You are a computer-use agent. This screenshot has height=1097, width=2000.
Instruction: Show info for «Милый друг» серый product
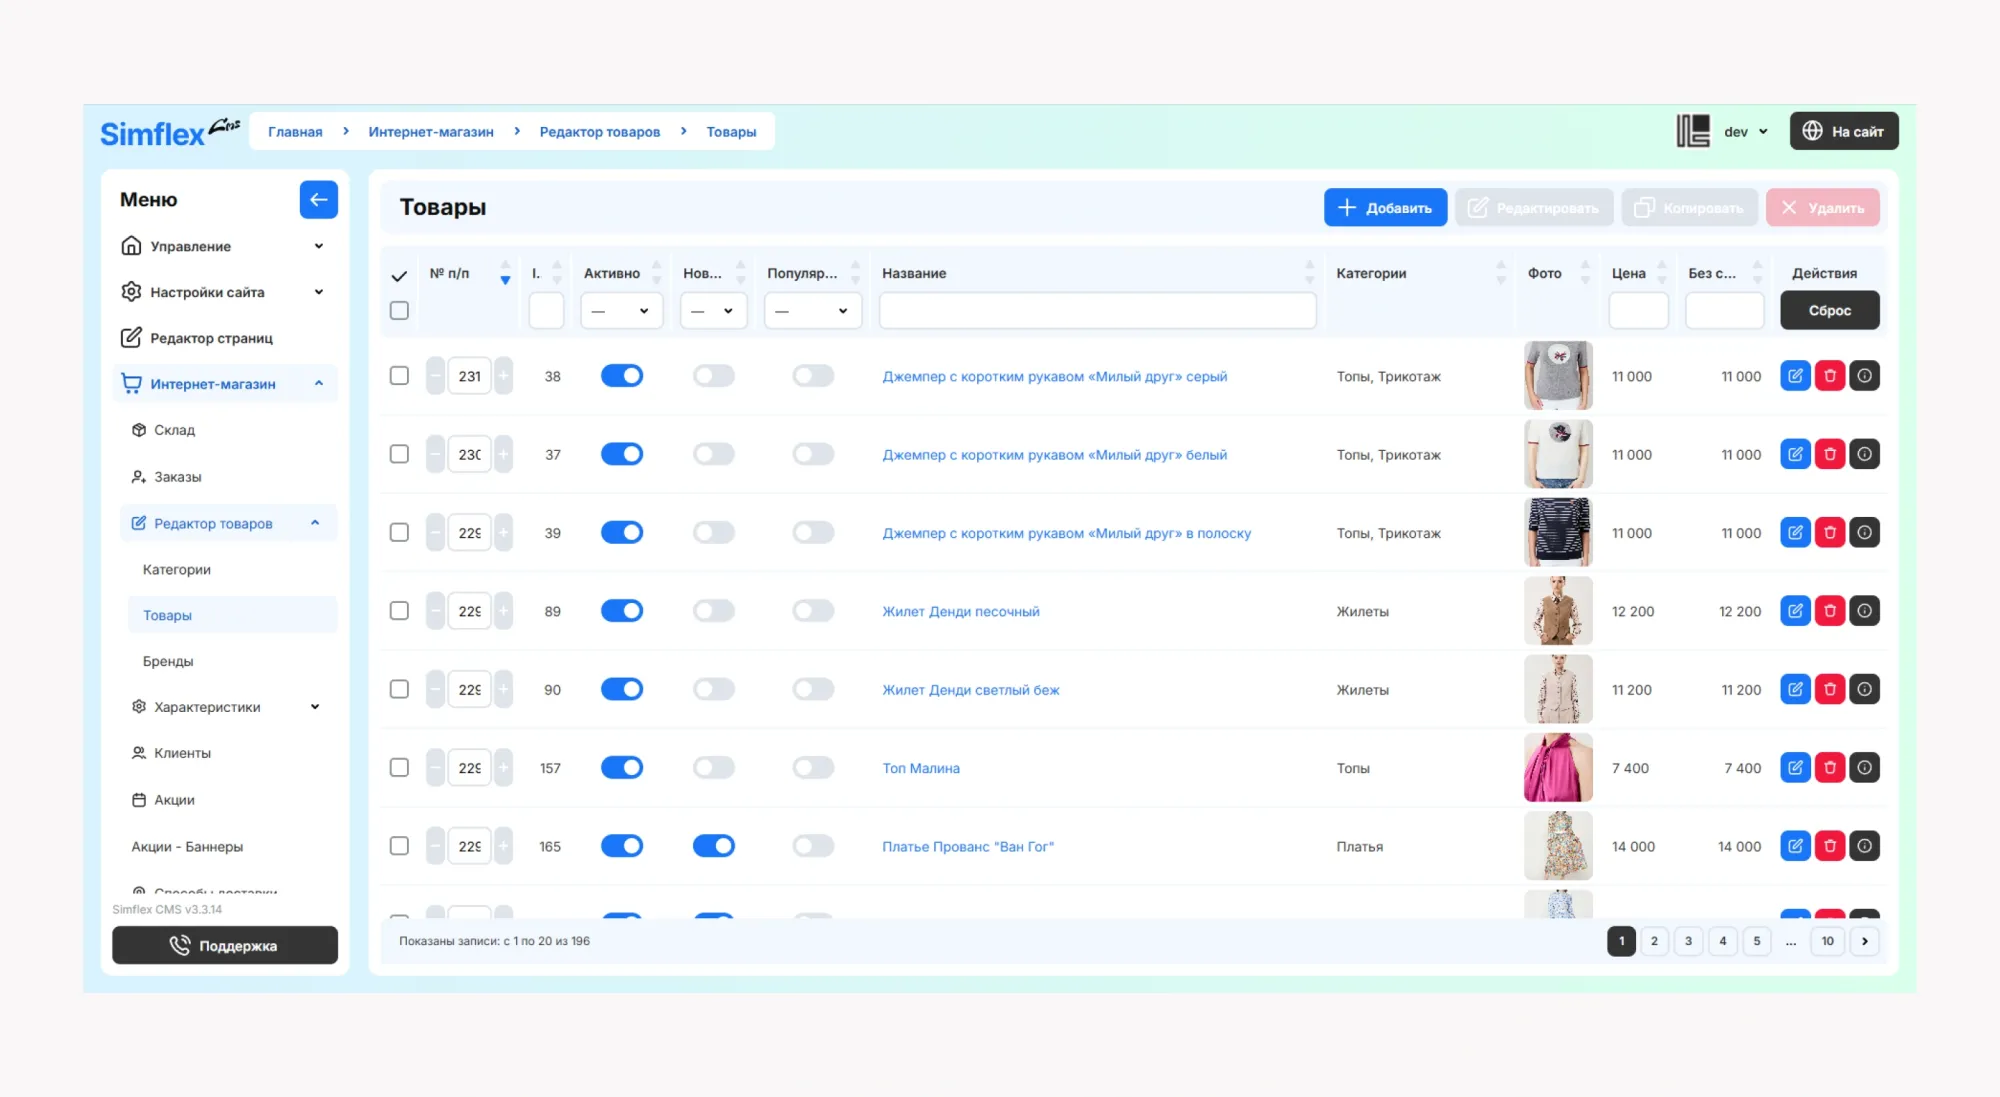point(1864,376)
